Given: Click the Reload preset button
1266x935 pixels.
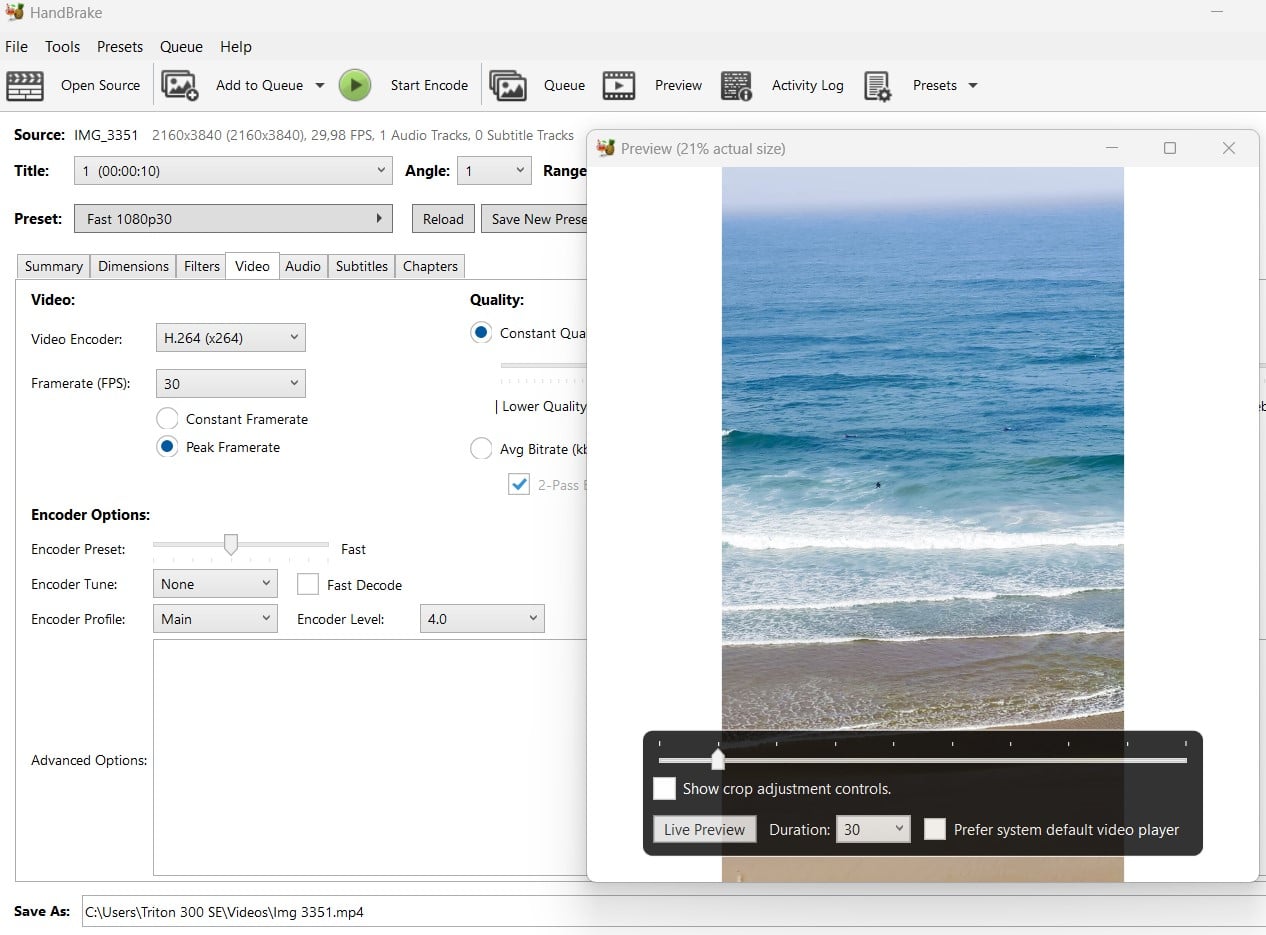Looking at the screenshot, I should tap(443, 219).
